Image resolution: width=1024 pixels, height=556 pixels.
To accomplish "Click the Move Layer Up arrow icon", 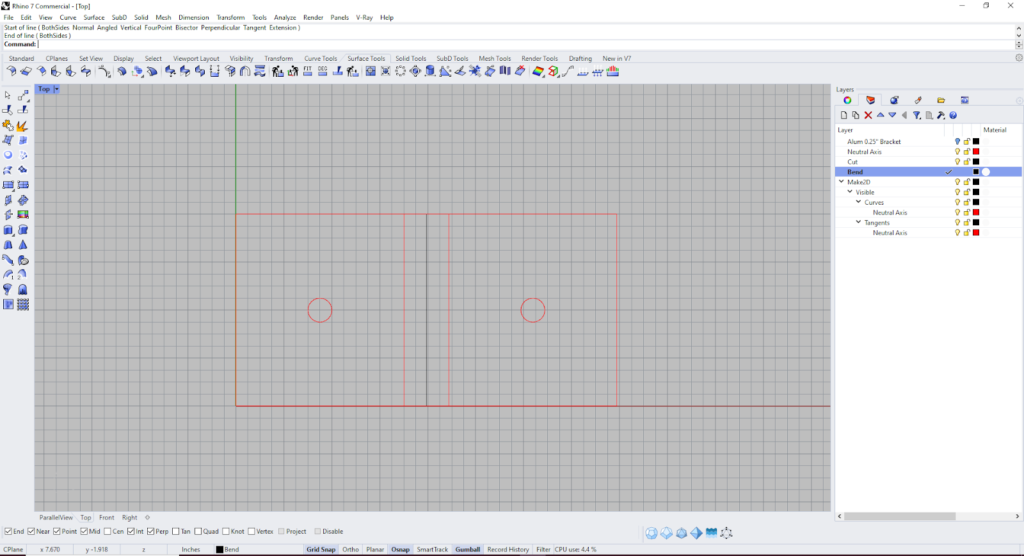I will [880, 115].
